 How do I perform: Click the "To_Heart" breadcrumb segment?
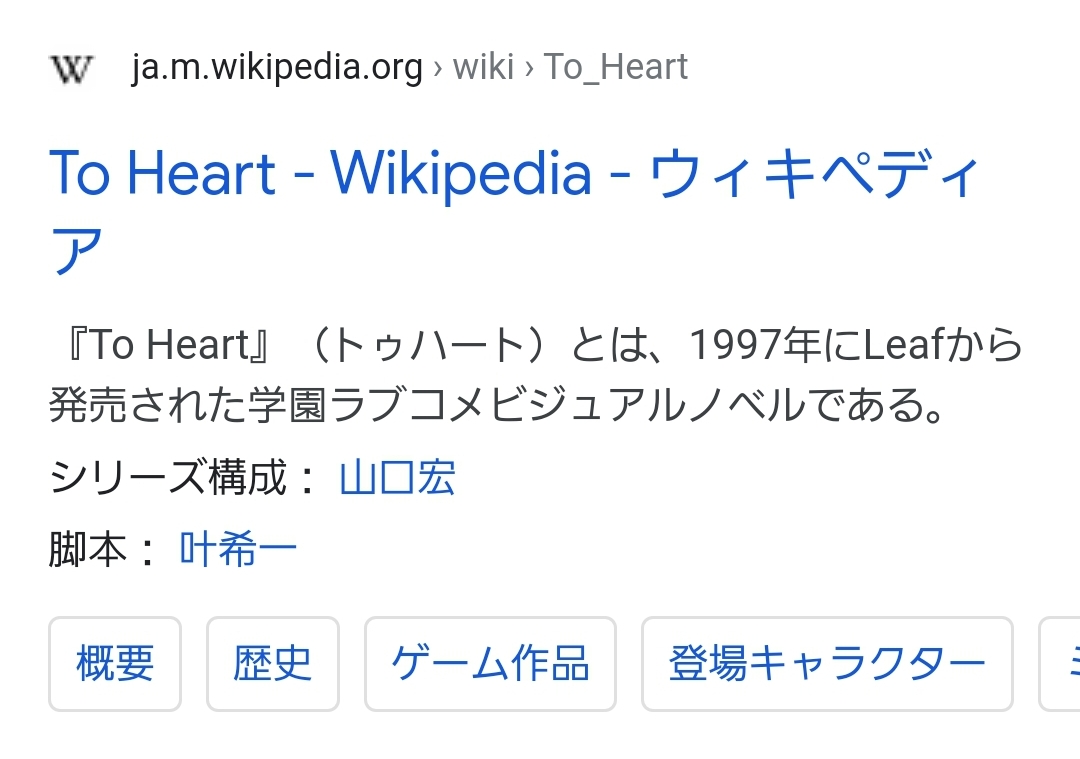tap(616, 68)
